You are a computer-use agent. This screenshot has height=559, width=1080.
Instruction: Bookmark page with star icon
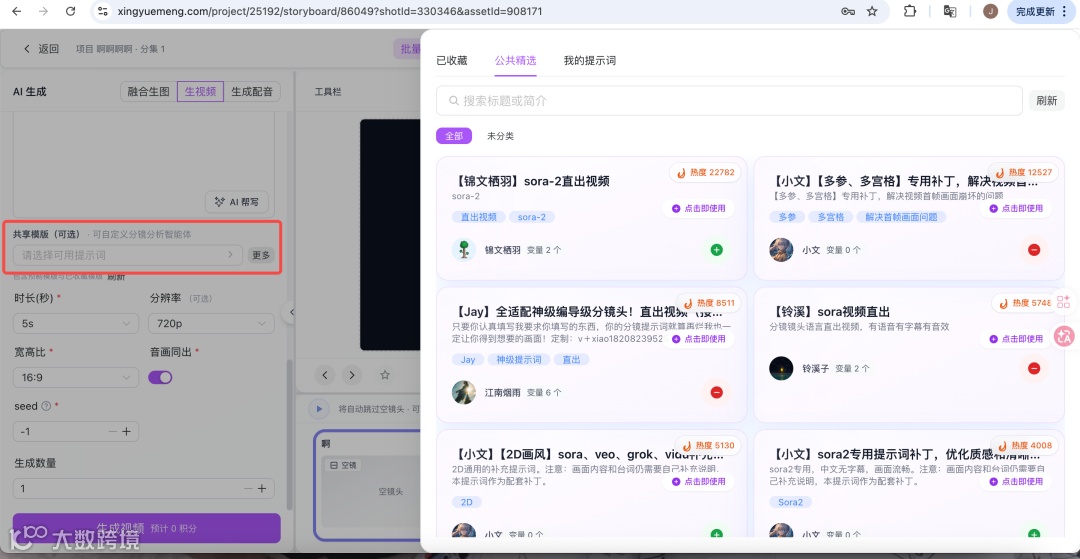[x=872, y=11]
